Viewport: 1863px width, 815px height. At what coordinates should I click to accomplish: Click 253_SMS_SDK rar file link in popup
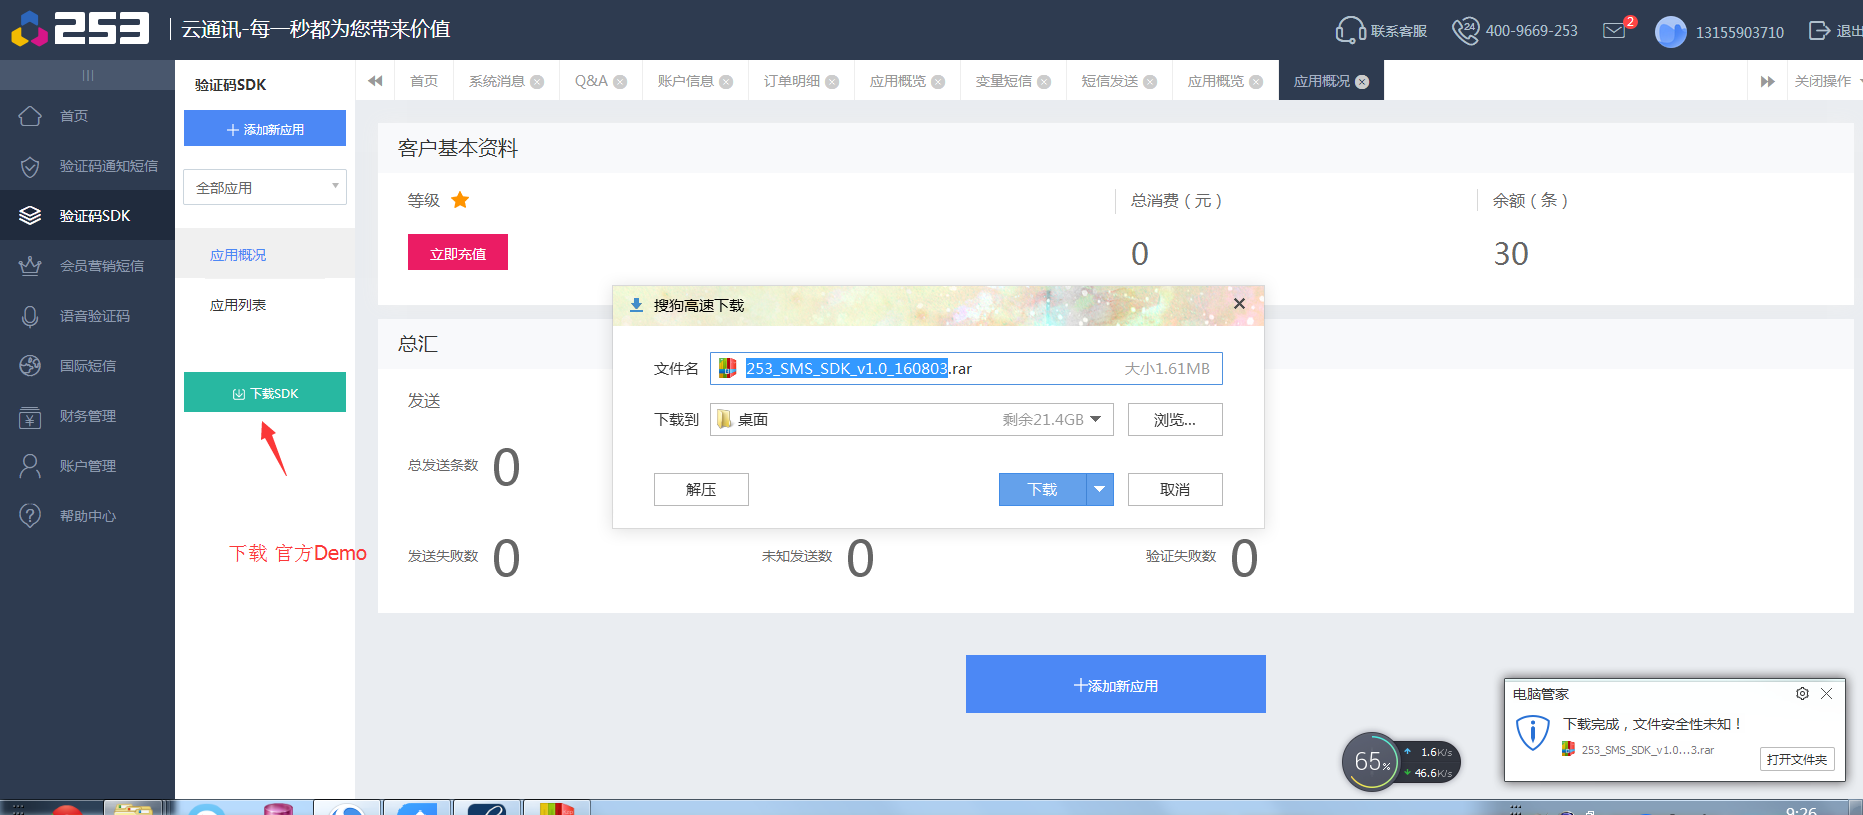point(1647,750)
